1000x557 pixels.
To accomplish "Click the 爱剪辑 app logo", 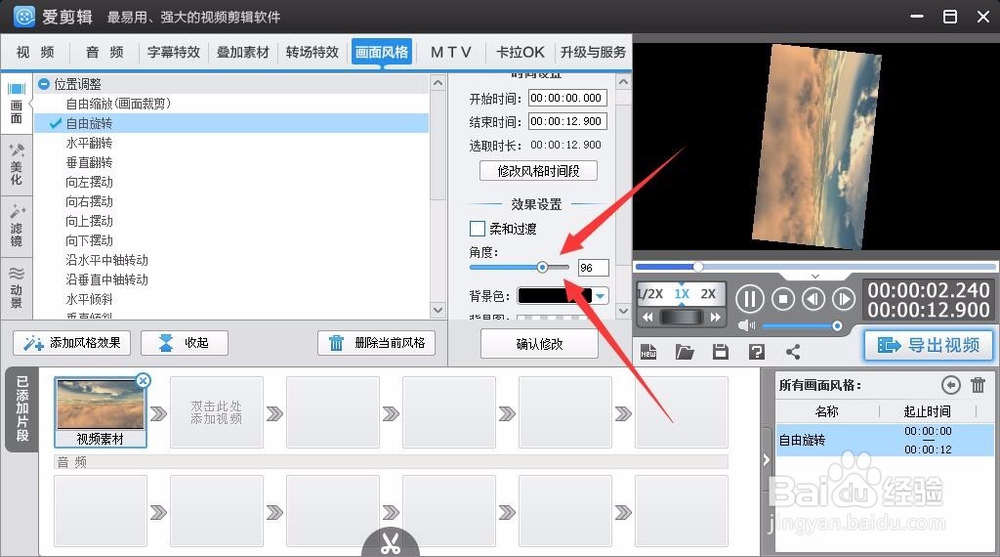I will [24, 17].
